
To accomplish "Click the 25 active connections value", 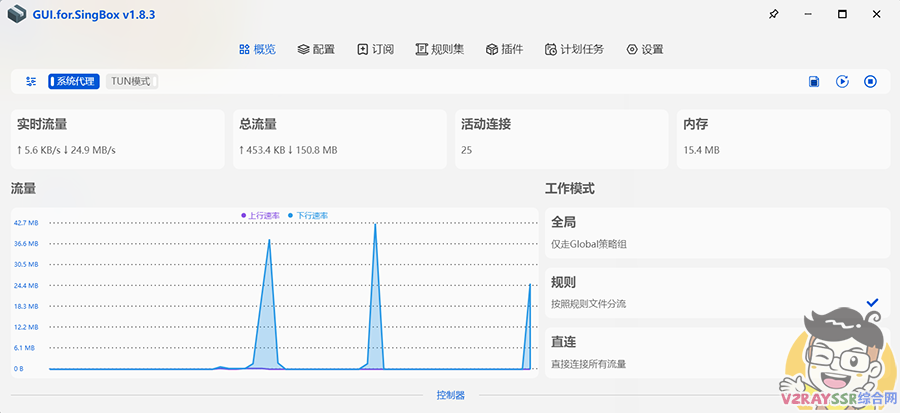I will point(467,150).
